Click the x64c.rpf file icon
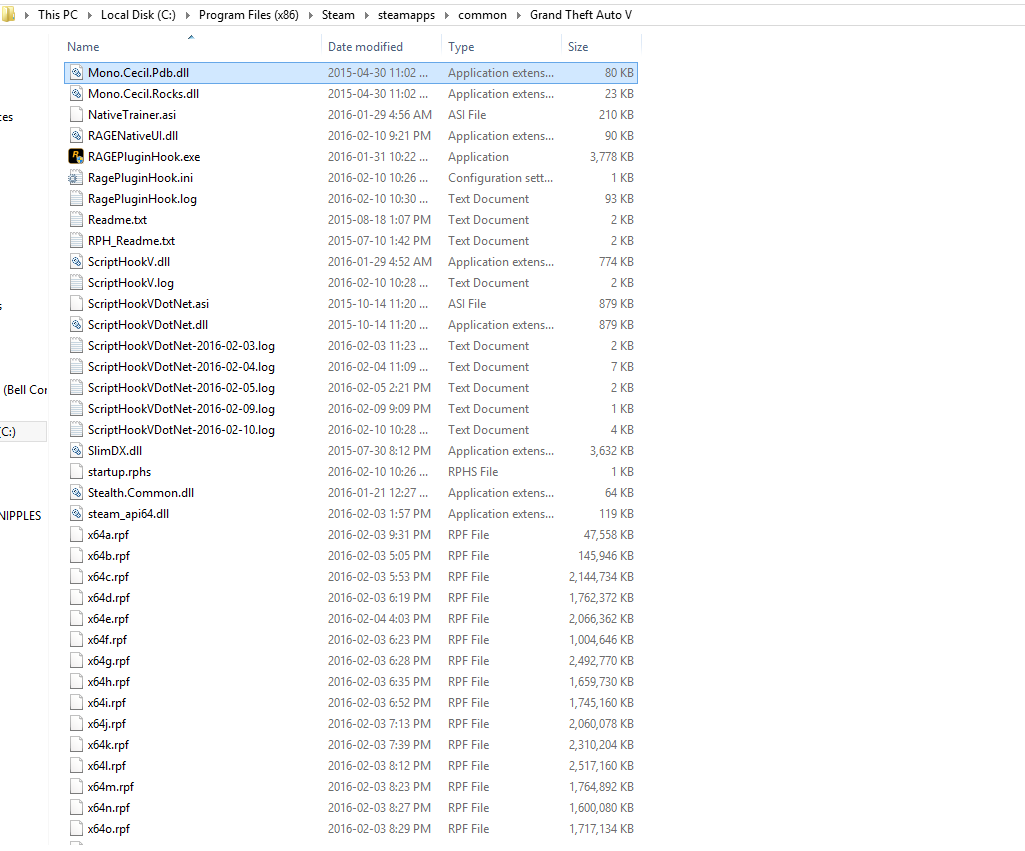This screenshot has width=1025, height=851. [76, 576]
